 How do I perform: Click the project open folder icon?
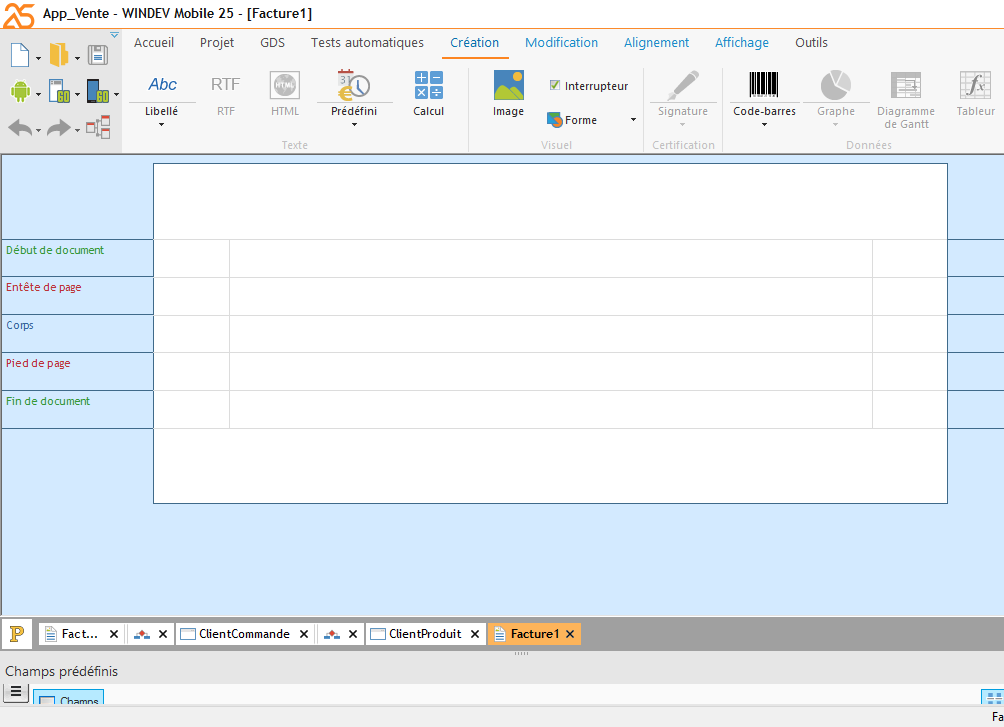coord(59,55)
